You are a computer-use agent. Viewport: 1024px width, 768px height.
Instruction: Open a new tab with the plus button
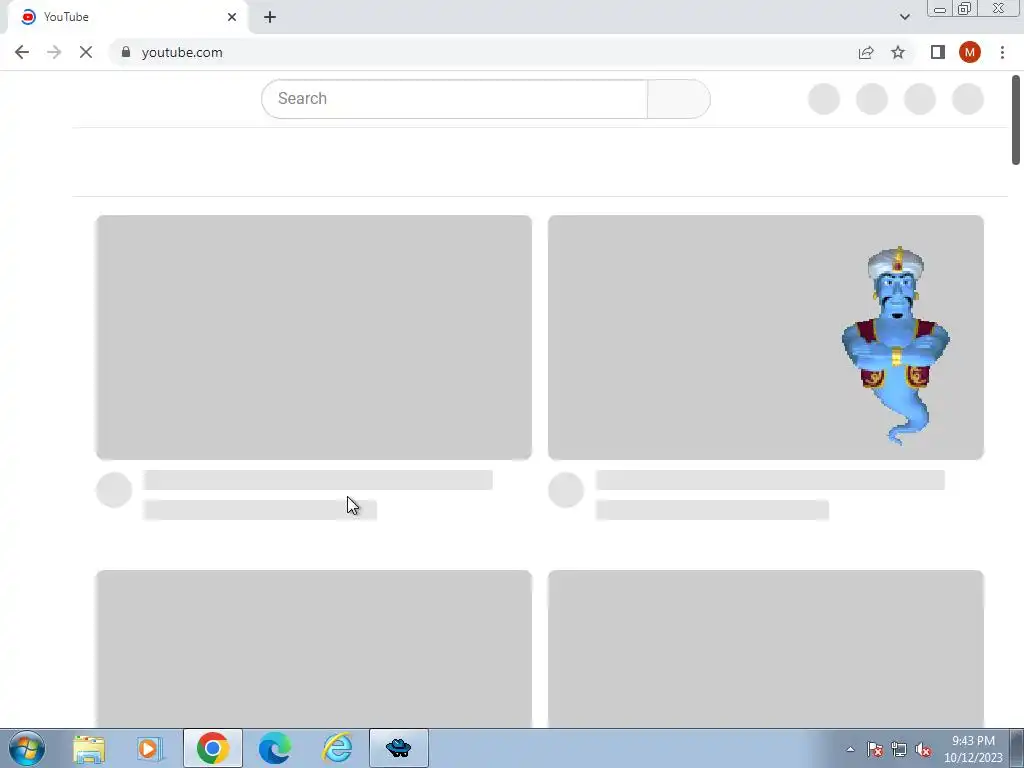click(270, 17)
